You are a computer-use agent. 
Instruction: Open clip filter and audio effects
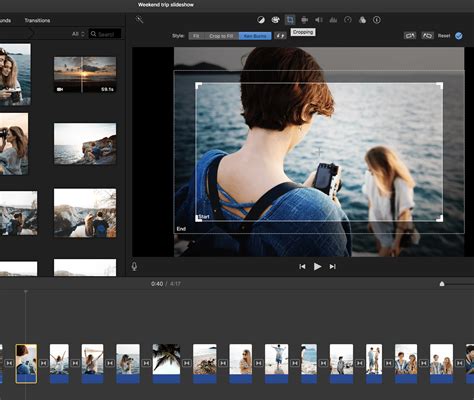tap(362, 20)
